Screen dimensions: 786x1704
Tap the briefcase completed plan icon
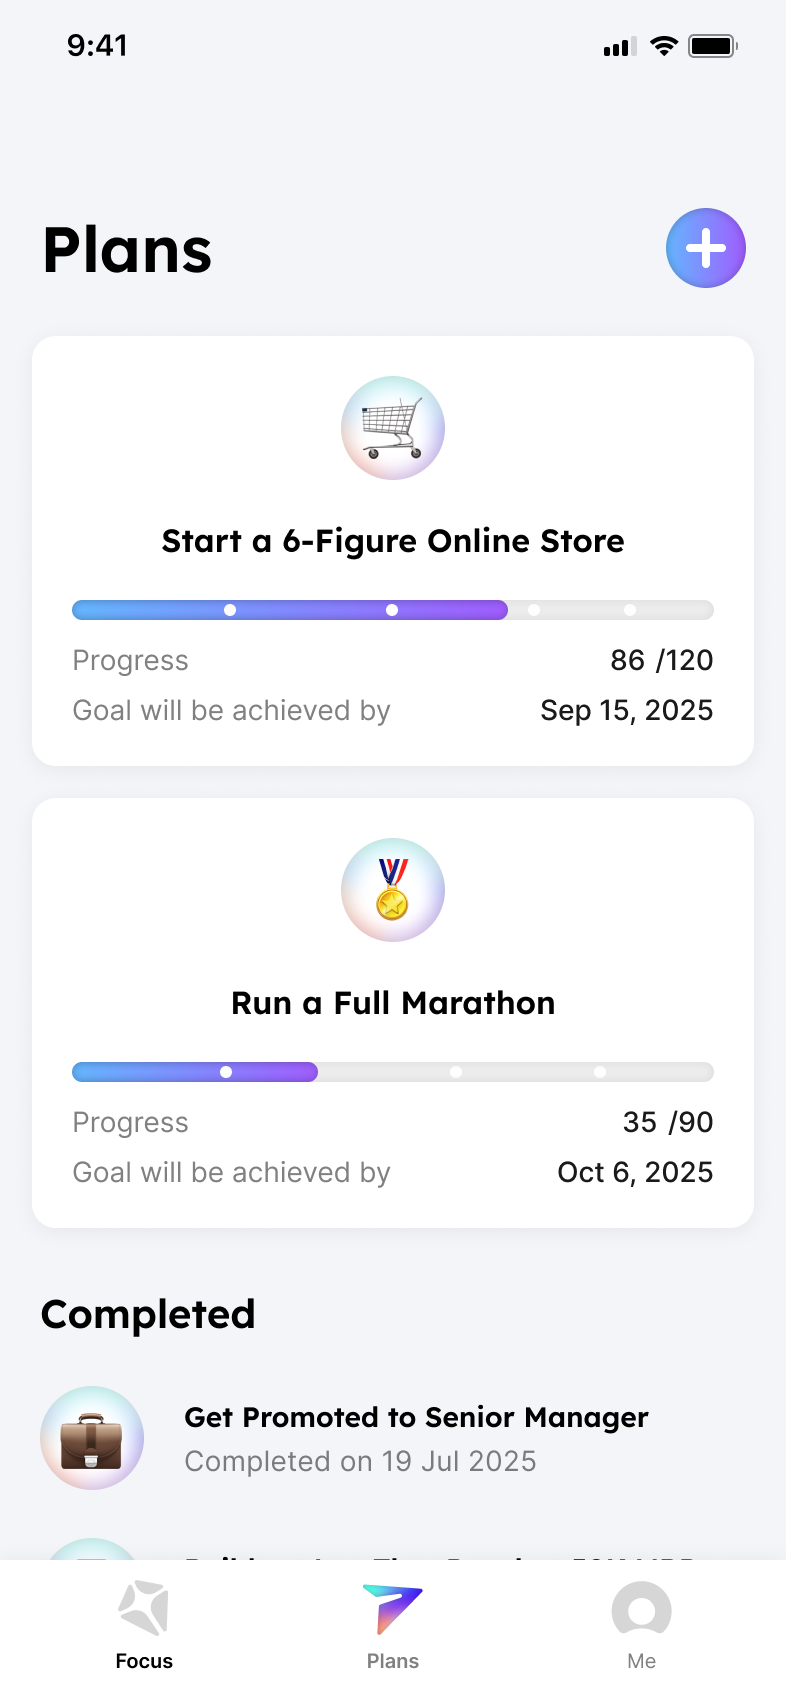coord(92,1438)
